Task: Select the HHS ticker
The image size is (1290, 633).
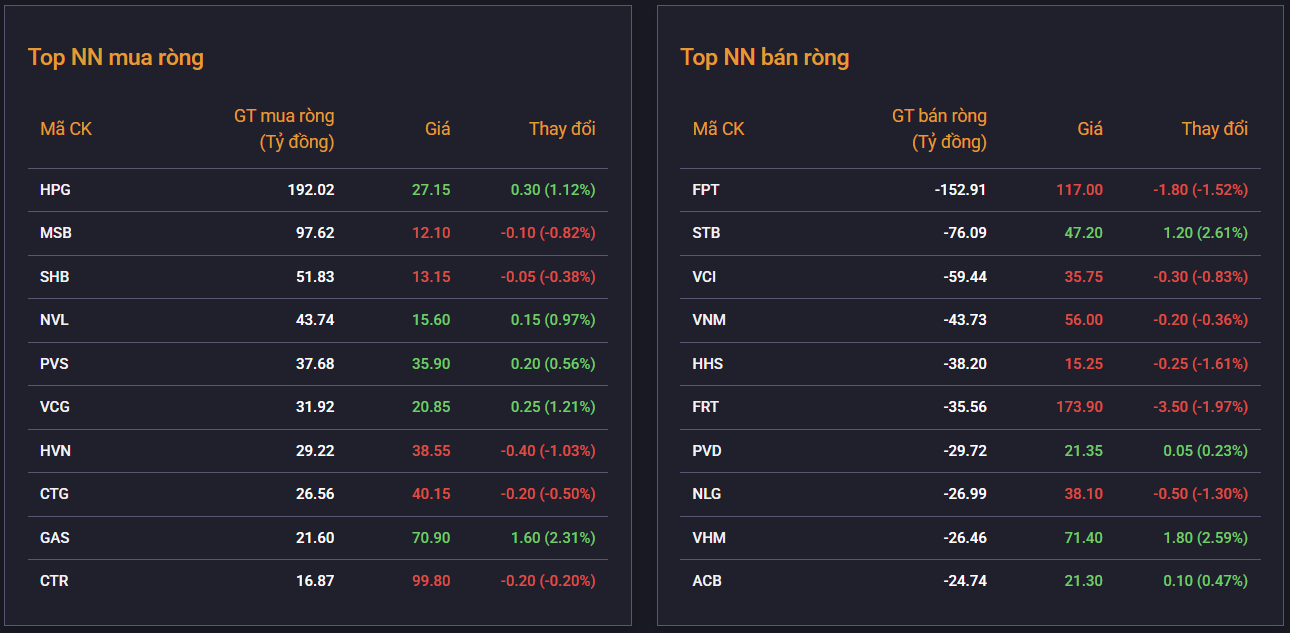Action: pos(708,364)
